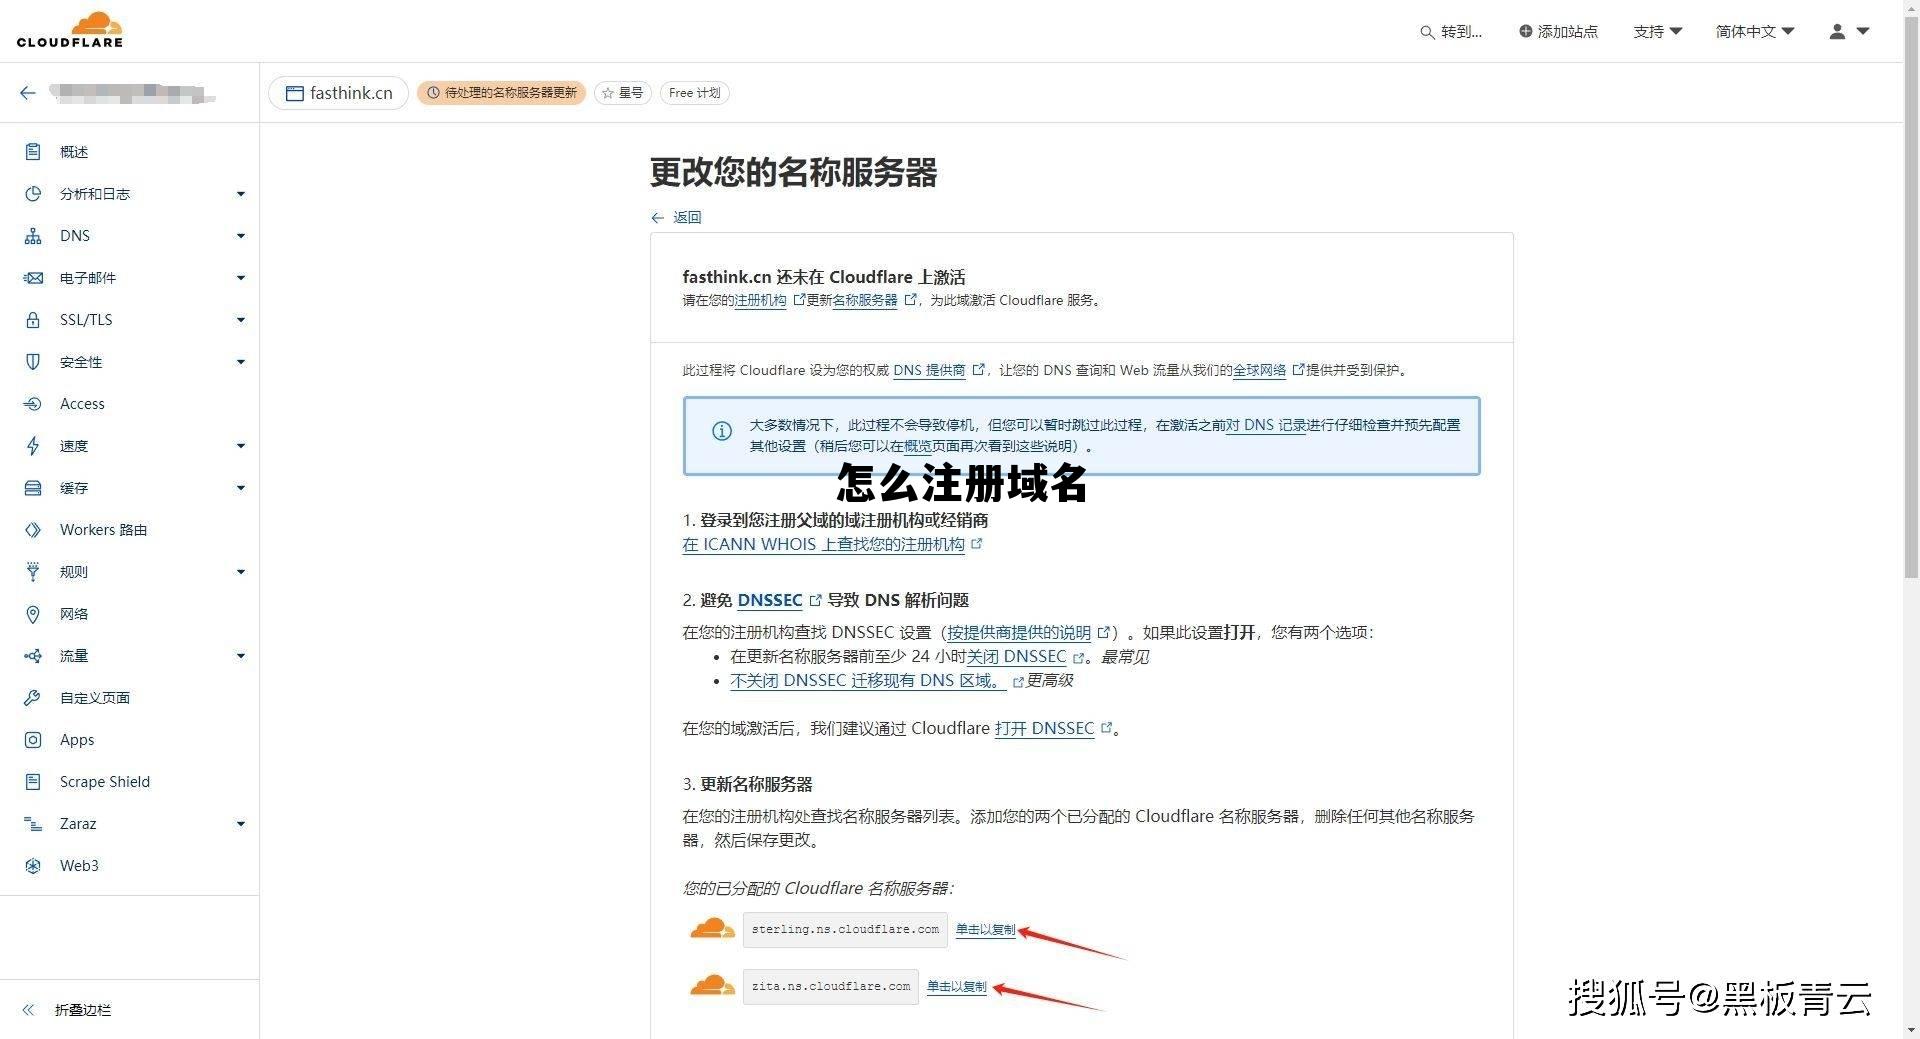The width and height of the screenshot is (1920, 1039).
Task: Click the 速度 lightning bolt icon
Action: (33, 446)
